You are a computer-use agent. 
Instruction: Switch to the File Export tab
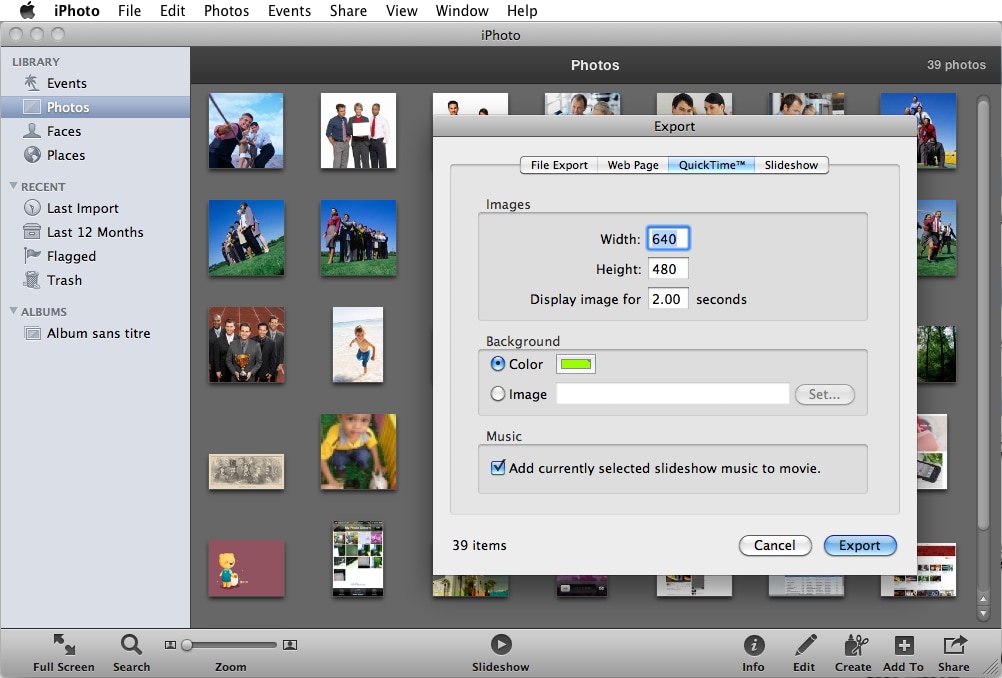[x=559, y=165]
